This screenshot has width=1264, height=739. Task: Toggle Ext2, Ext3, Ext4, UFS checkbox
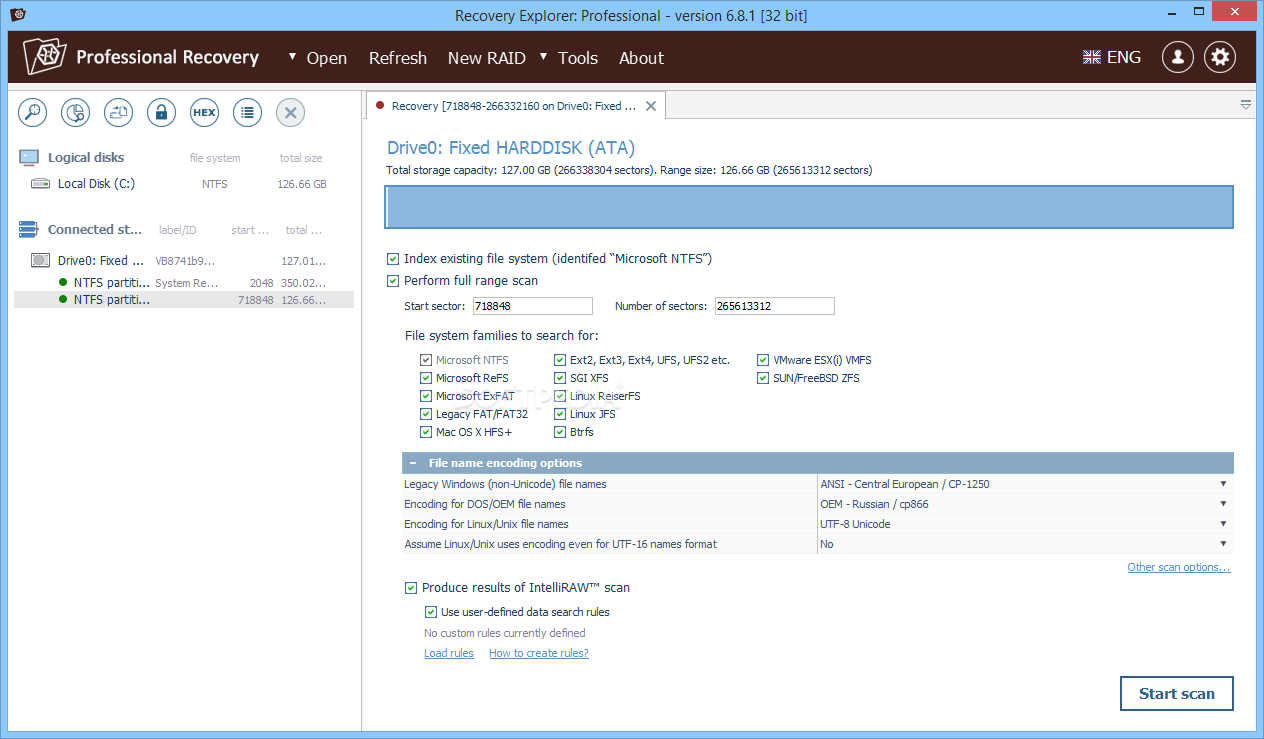coord(560,360)
